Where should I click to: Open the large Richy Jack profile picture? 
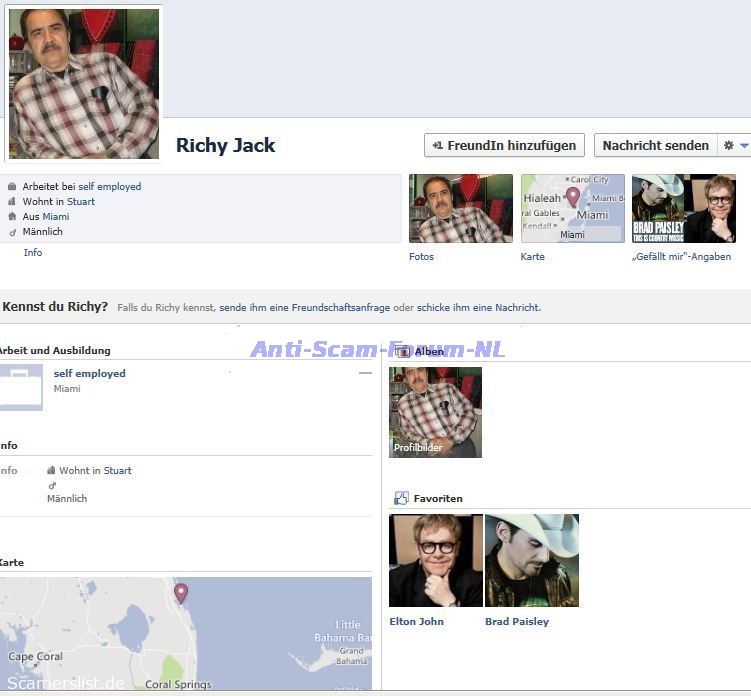(x=84, y=84)
